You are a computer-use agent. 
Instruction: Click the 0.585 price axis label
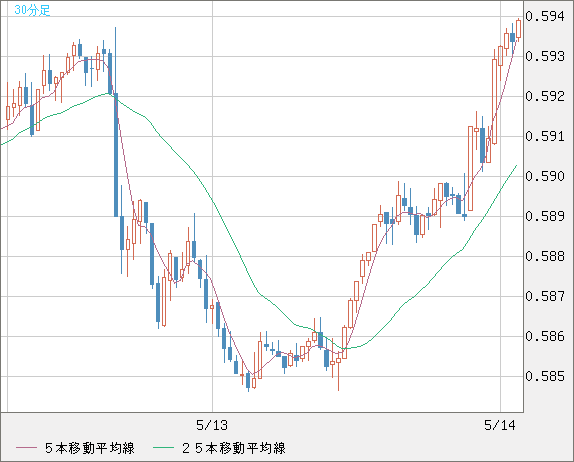[545, 376]
